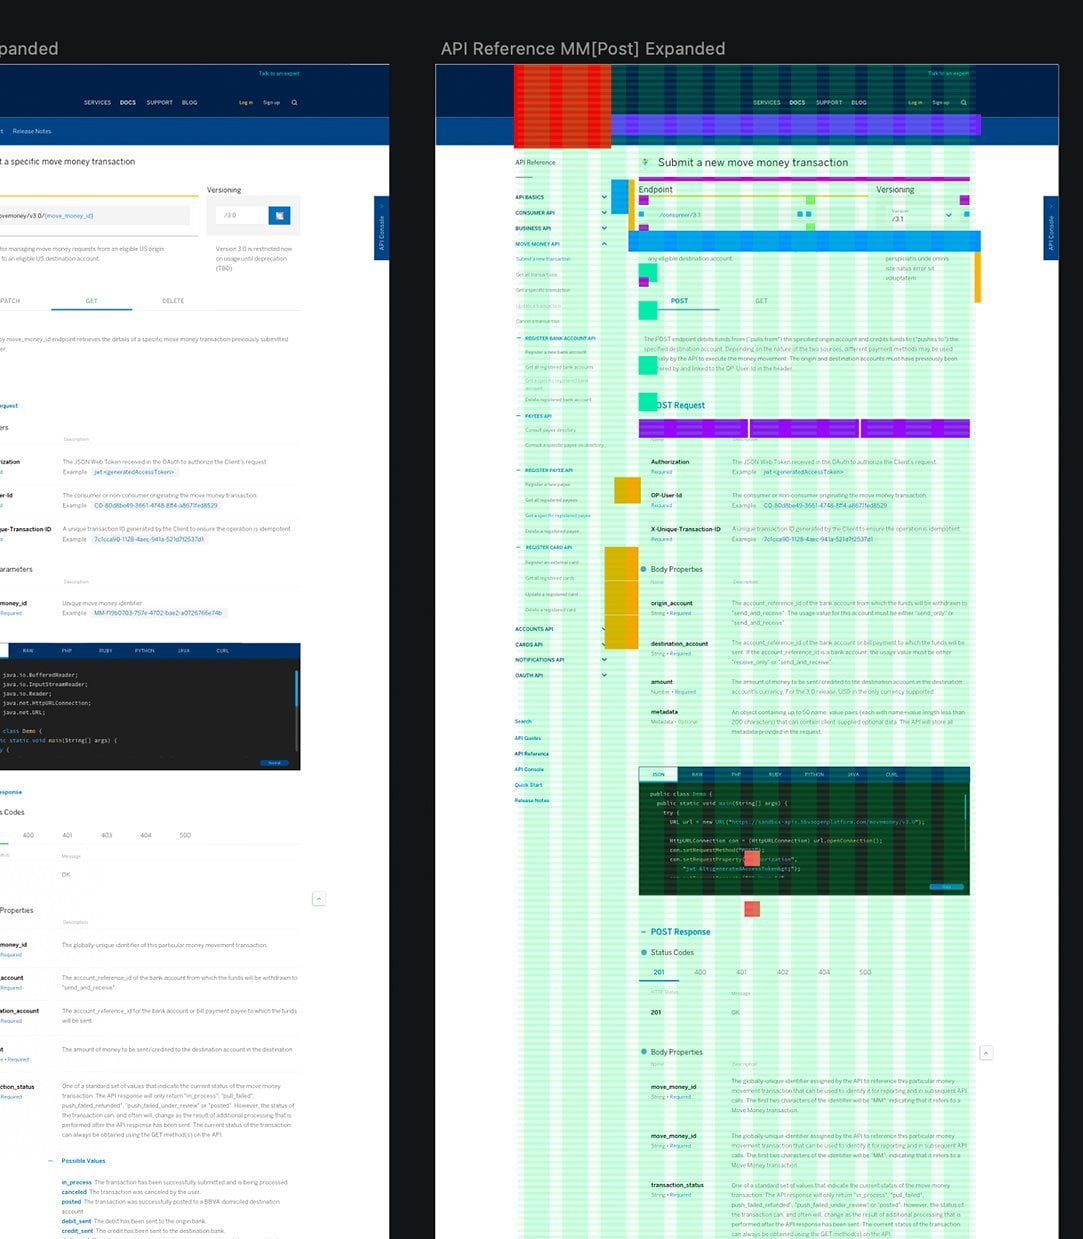1083x1239 pixels.
Task: Click search magnifier icon in left artboard header
Action: [x=294, y=102]
